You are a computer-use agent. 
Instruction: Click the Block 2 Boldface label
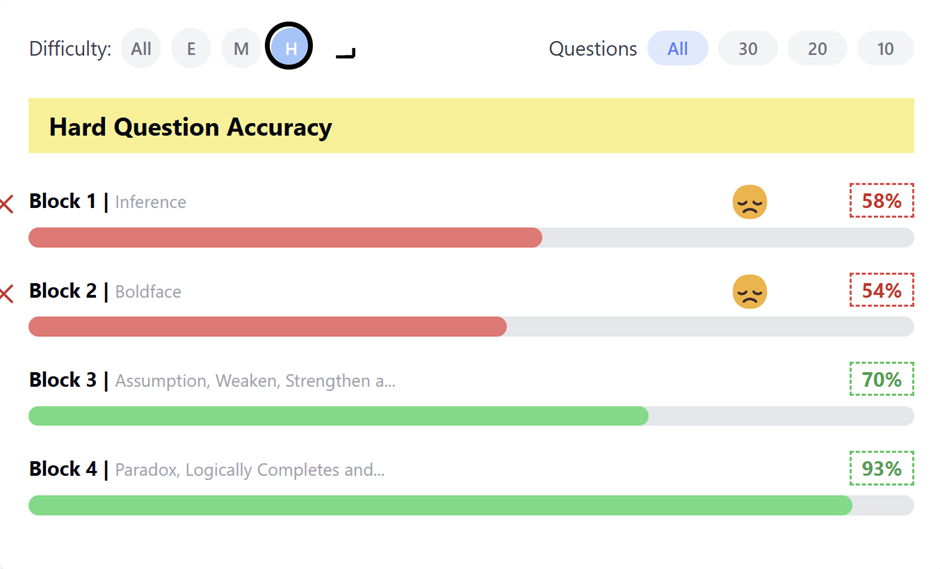[x=148, y=292]
